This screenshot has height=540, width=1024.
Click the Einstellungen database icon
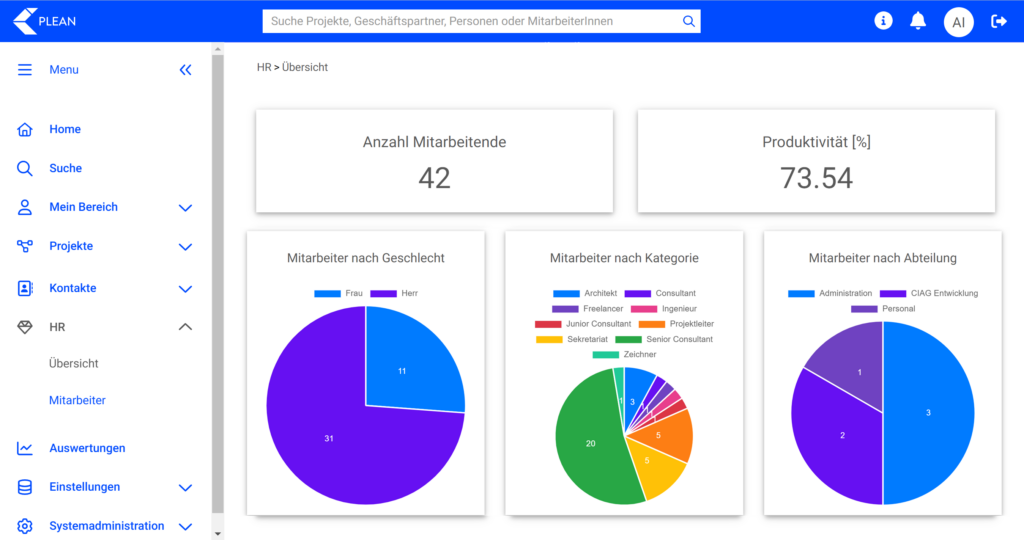pos(25,487)
